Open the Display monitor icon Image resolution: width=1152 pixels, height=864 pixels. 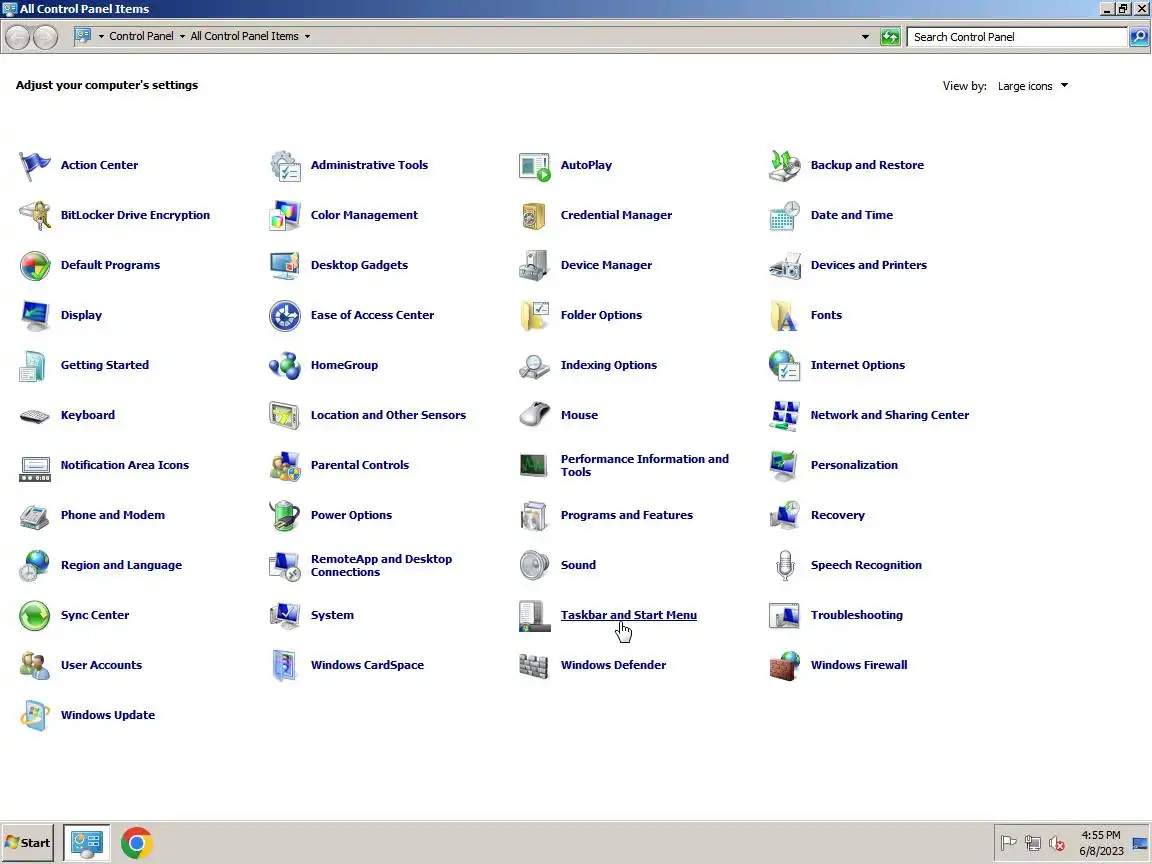click(35, 315)
